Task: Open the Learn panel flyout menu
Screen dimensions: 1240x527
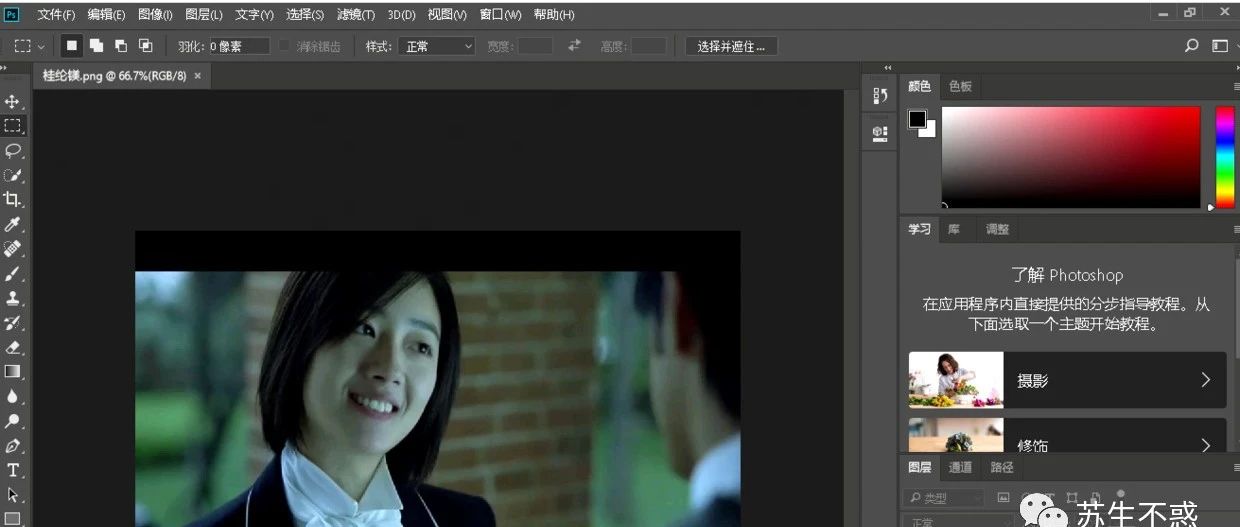Action: [1235, 229]
